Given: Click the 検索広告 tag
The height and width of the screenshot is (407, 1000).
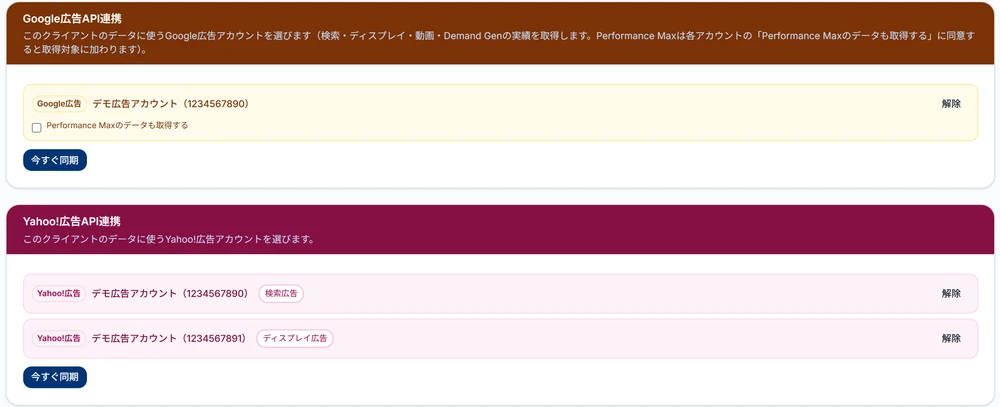Looking at the screenshot, I should (281, 293).
